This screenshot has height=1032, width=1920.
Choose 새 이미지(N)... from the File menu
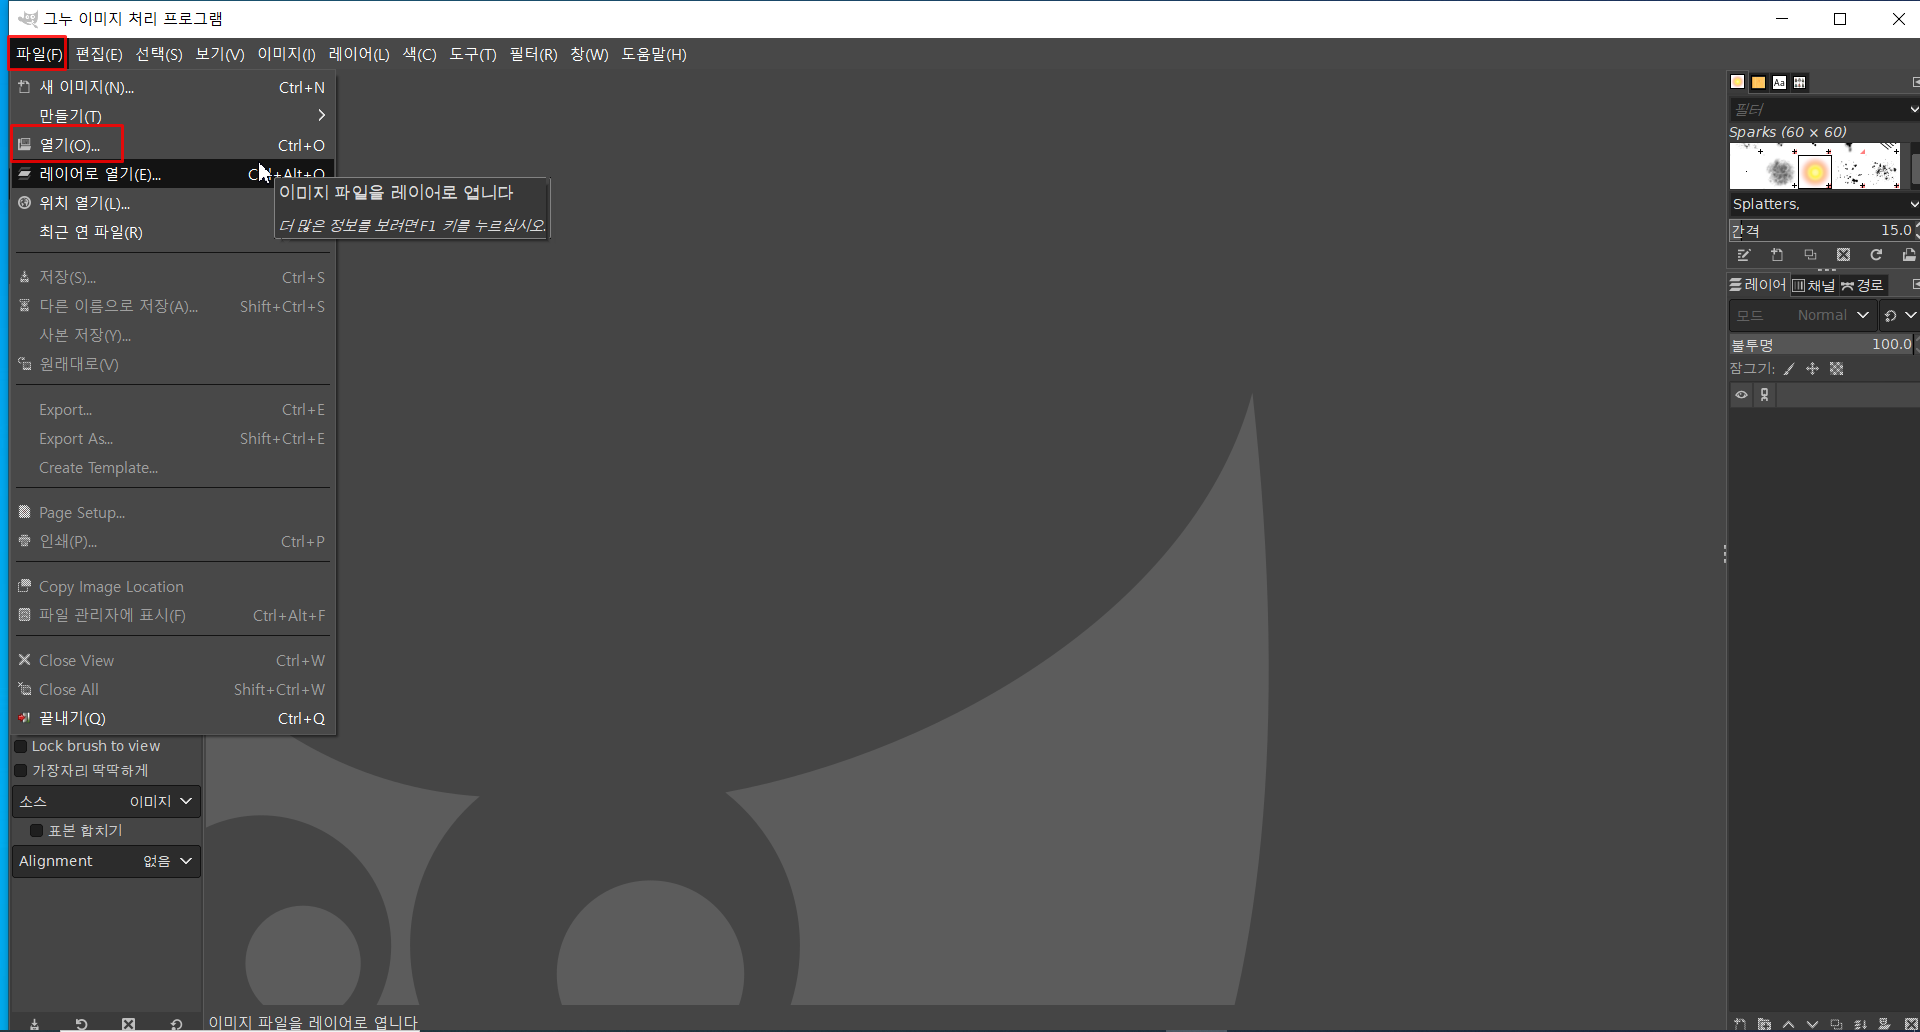[x=173, y=87]
